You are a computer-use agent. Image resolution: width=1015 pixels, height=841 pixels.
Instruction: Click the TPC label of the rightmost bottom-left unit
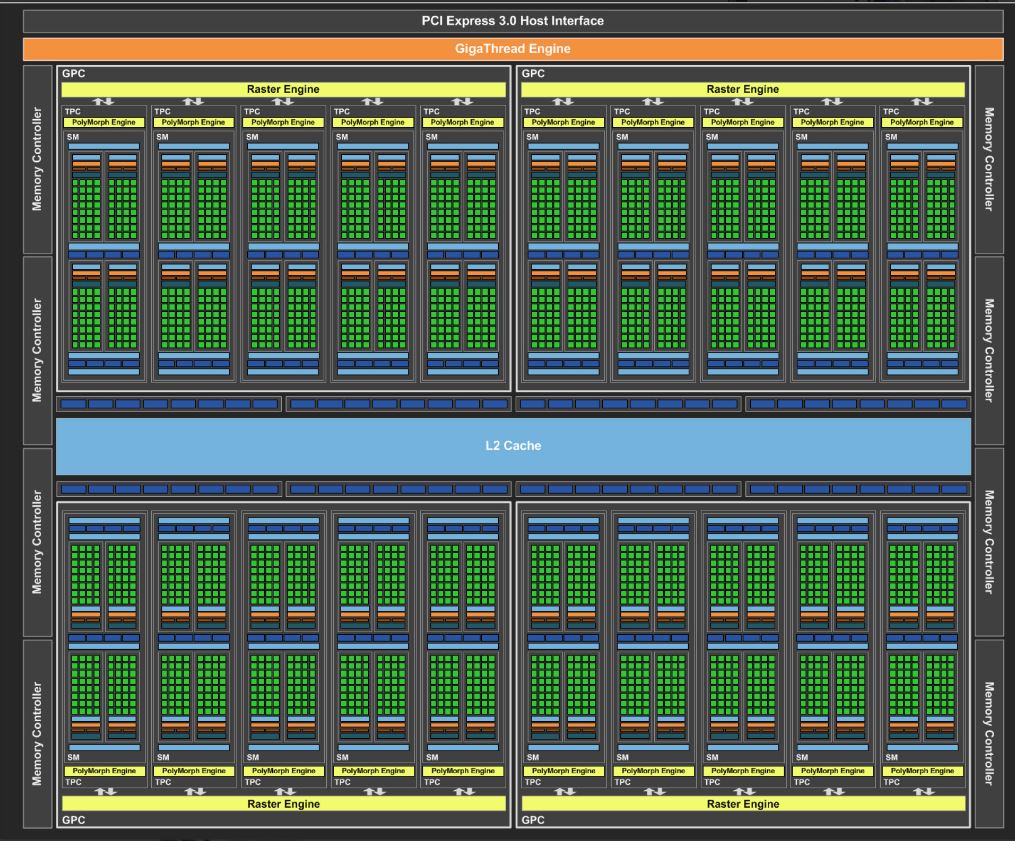pos(432,782)
